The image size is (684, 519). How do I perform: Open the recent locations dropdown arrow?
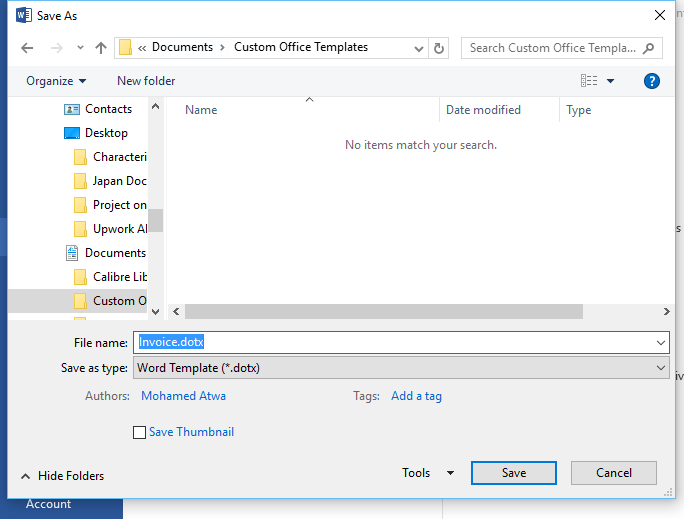tap(80, 48)
